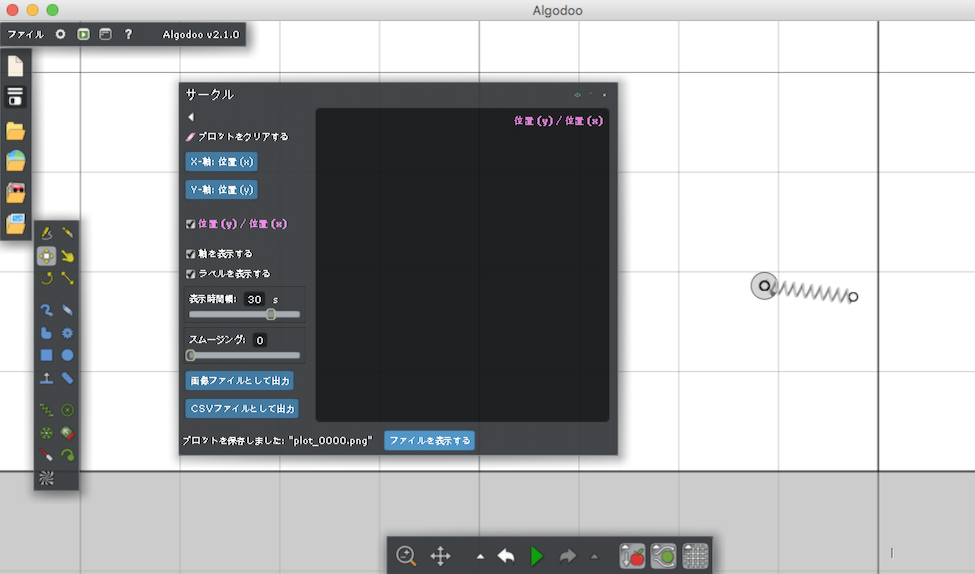Toggle air friction icon with green ball
975x574 pixels.
click(x=663, y=556)
